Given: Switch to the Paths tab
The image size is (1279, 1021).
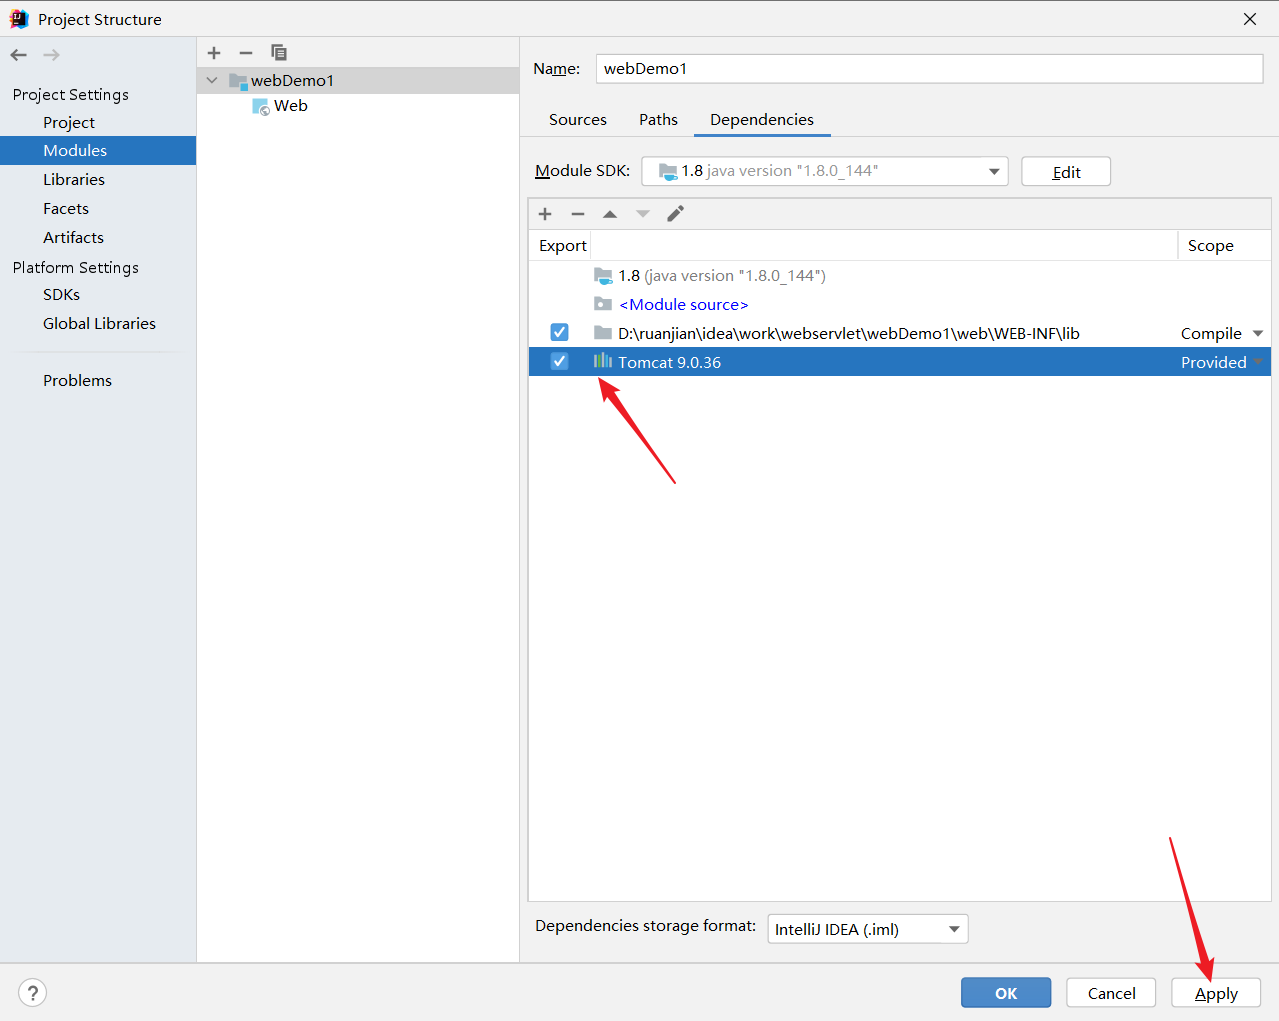Looking at the screenshot, I should coord(658,119).
